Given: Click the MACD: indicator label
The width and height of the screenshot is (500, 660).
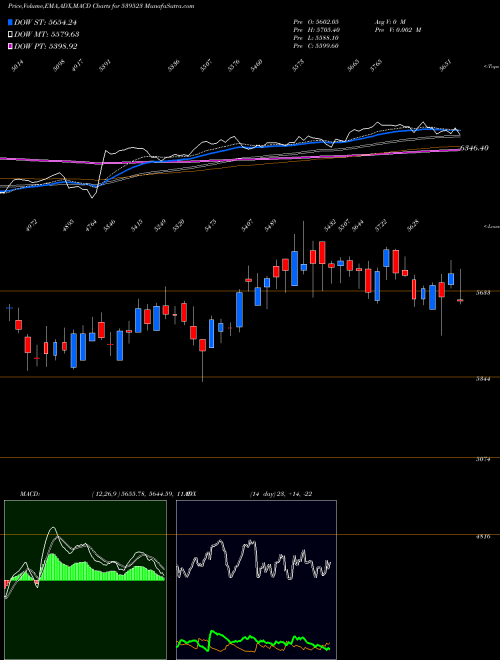Looking at the screenshot, I should point(29,494).
